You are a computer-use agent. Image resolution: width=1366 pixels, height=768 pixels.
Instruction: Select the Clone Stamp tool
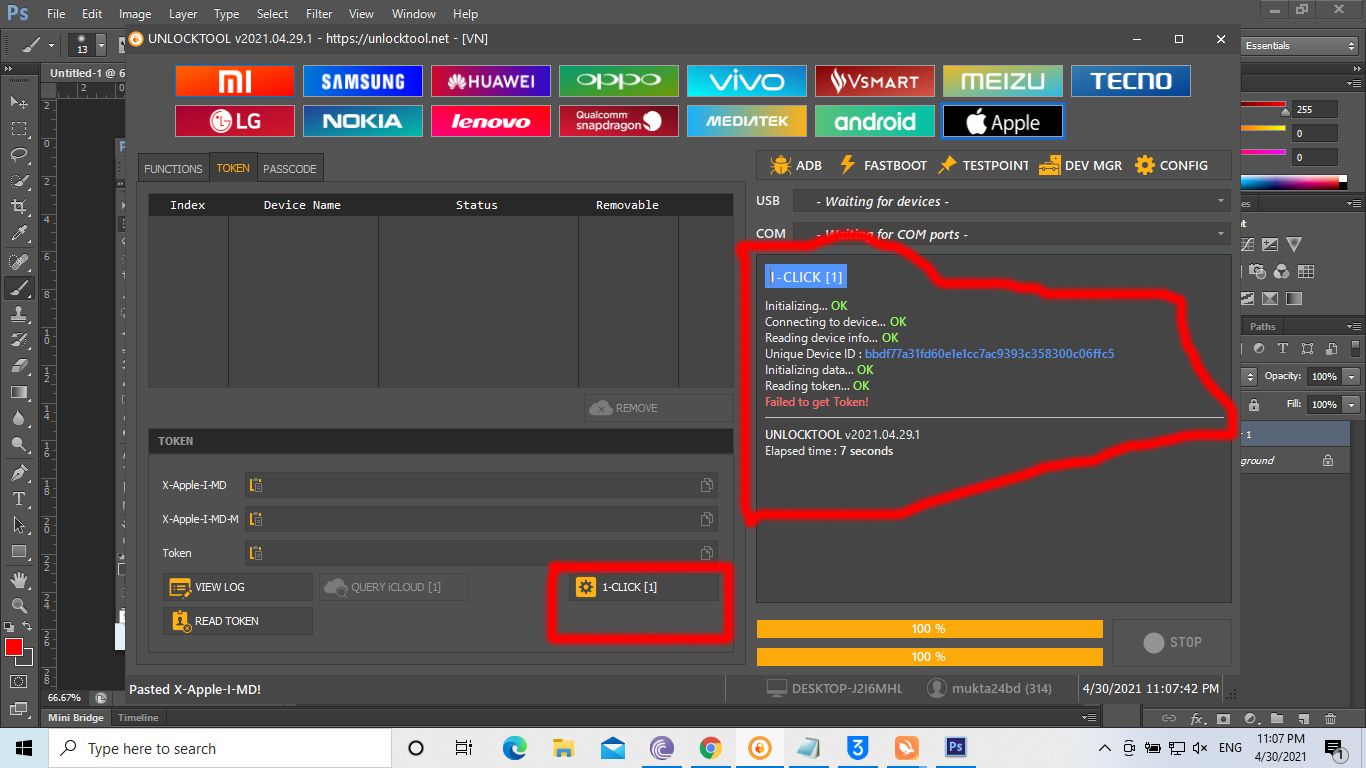tap(19, 314)
